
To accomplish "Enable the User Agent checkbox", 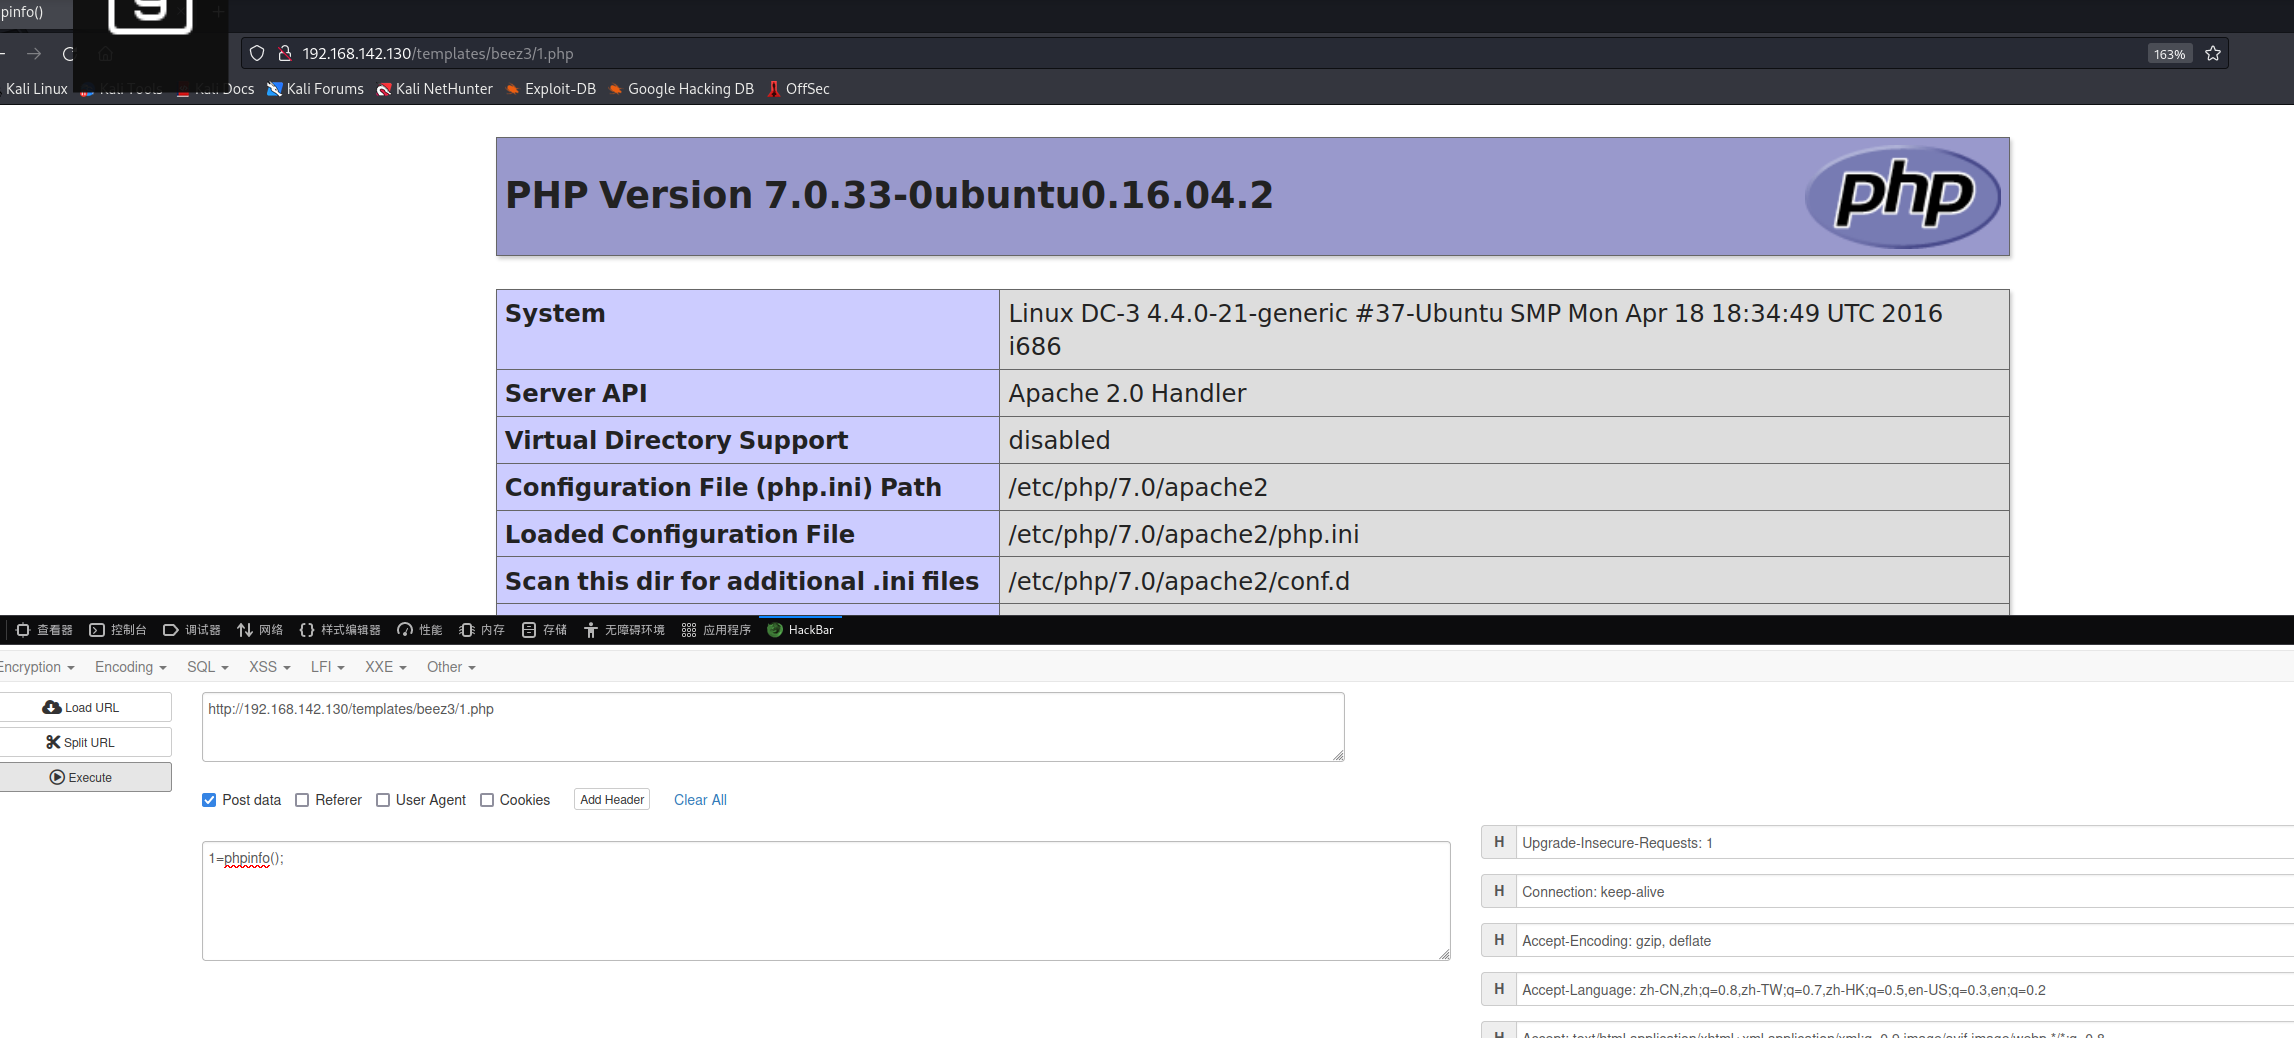I will [383, 800].
